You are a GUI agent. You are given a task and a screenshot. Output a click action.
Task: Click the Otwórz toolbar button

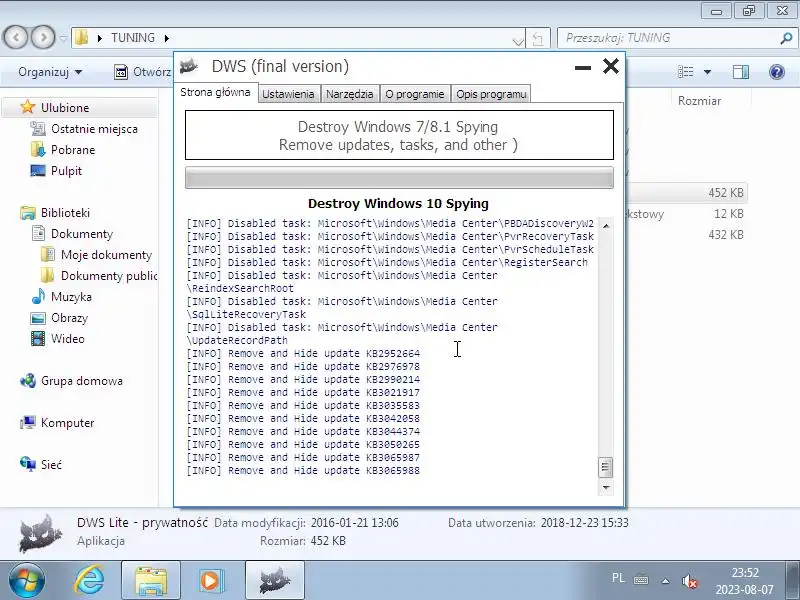point(142,72)
